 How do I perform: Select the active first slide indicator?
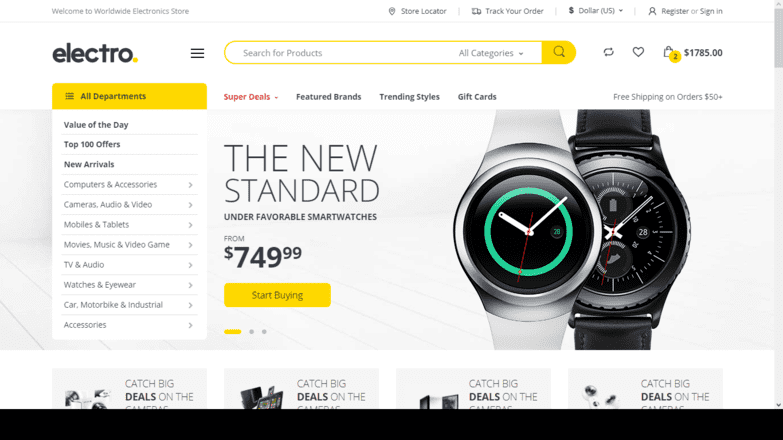click(x=233, y=332)
